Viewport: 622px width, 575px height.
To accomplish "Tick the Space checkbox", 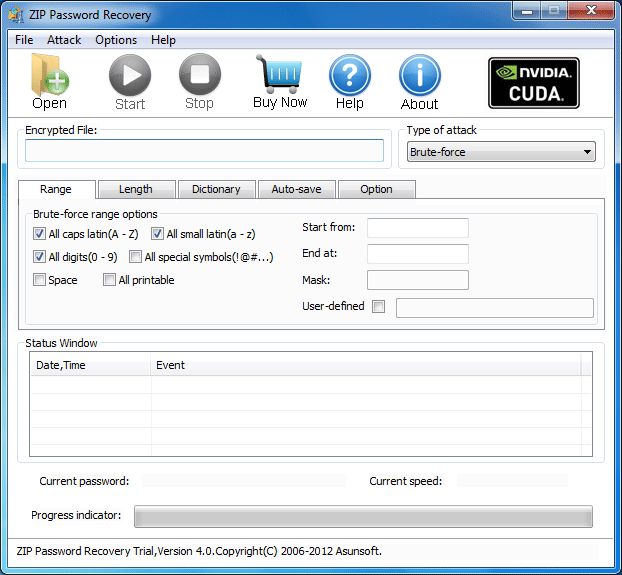I will pyautogui.click(x=40, y=280).
